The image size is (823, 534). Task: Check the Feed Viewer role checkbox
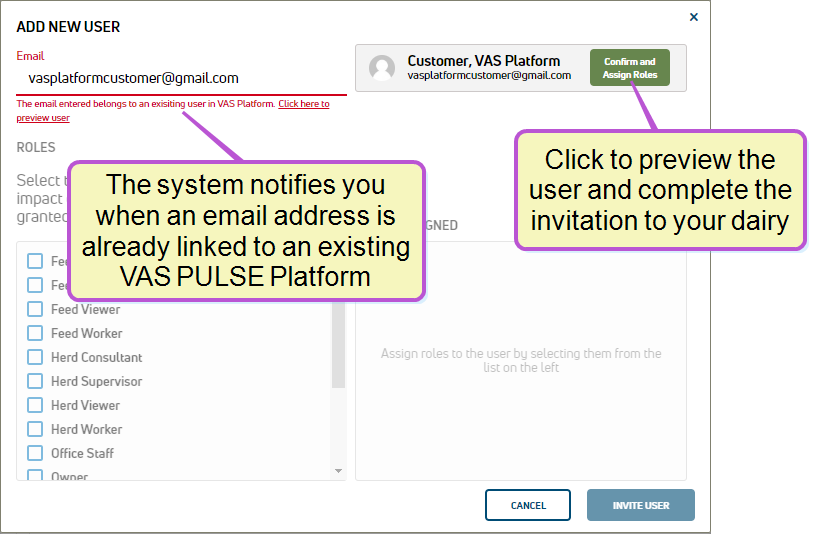coord(35,309)
